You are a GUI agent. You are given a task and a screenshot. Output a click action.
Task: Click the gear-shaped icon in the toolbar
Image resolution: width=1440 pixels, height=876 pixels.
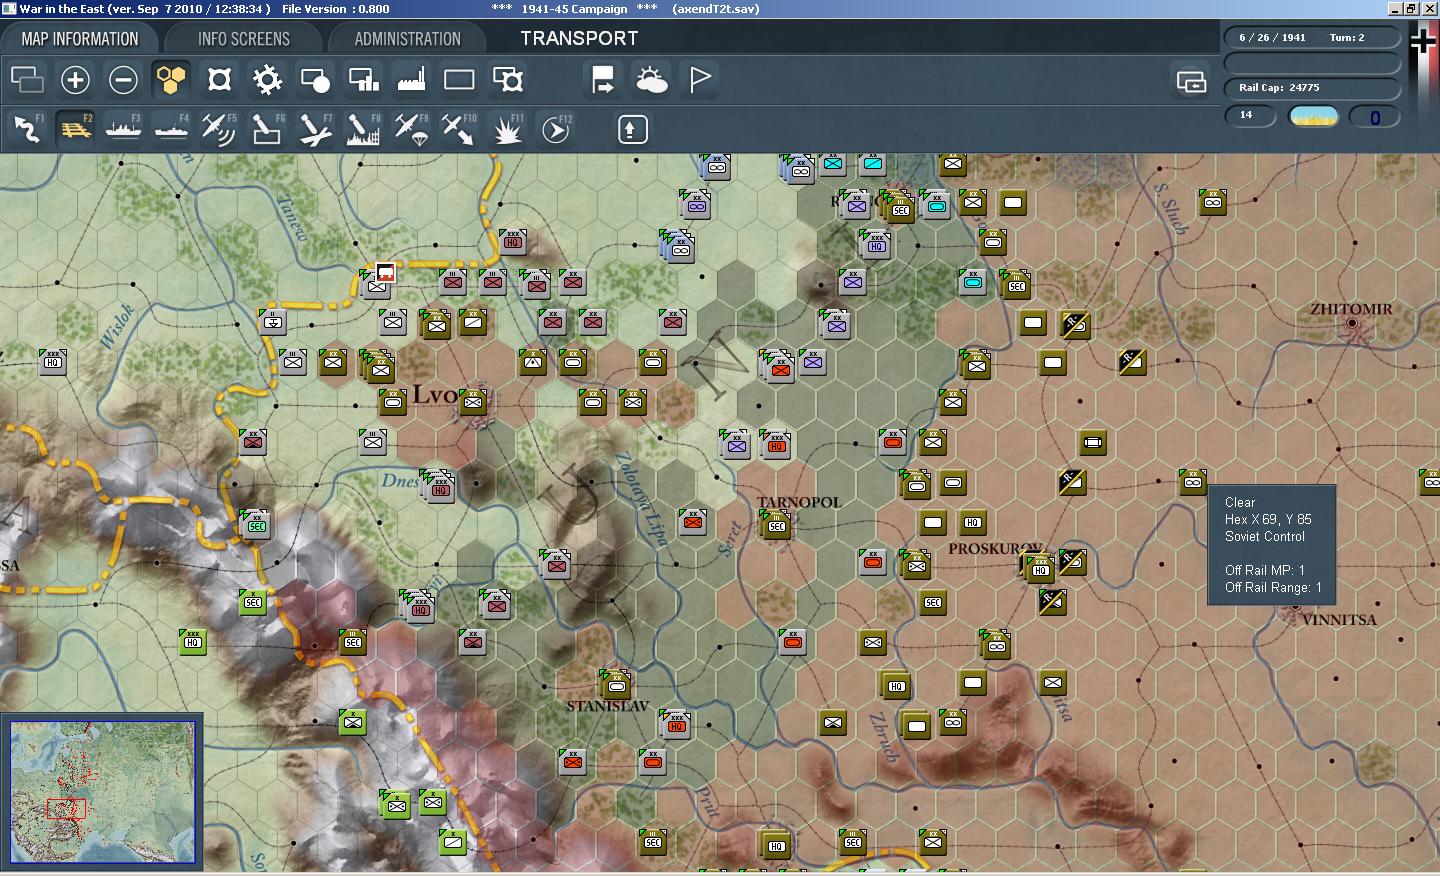click(267, 80)
